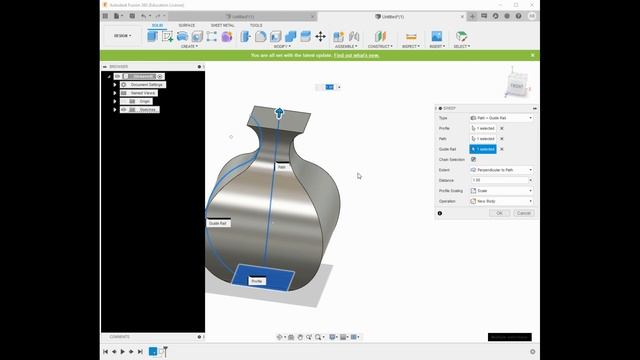Viewport: 640px width, 360px height.
Task: Click the Joint assemble tool icon
Action: tap(354, 36)
